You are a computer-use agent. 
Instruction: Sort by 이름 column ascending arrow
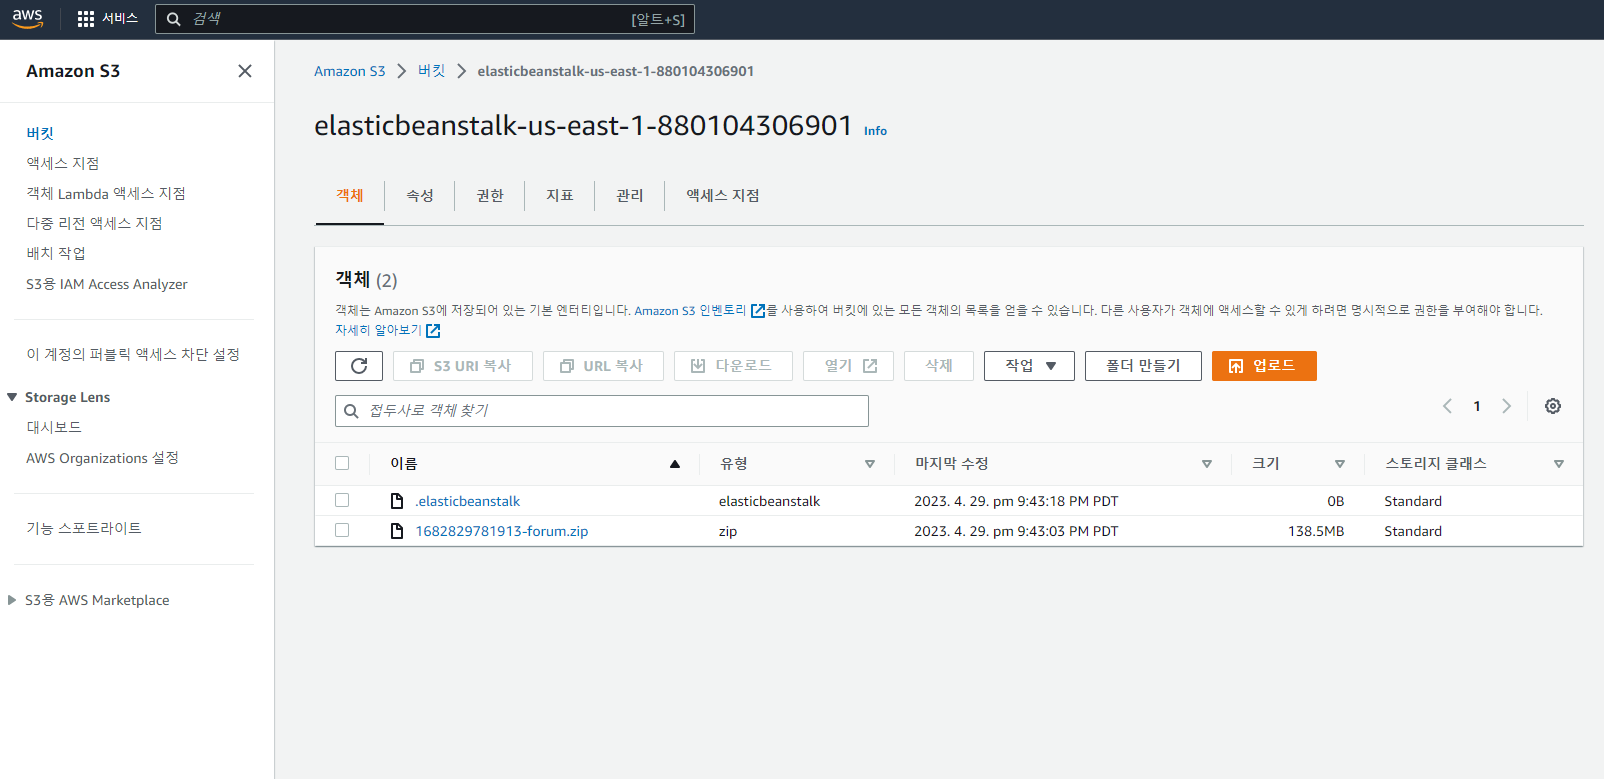coord(675,464)
